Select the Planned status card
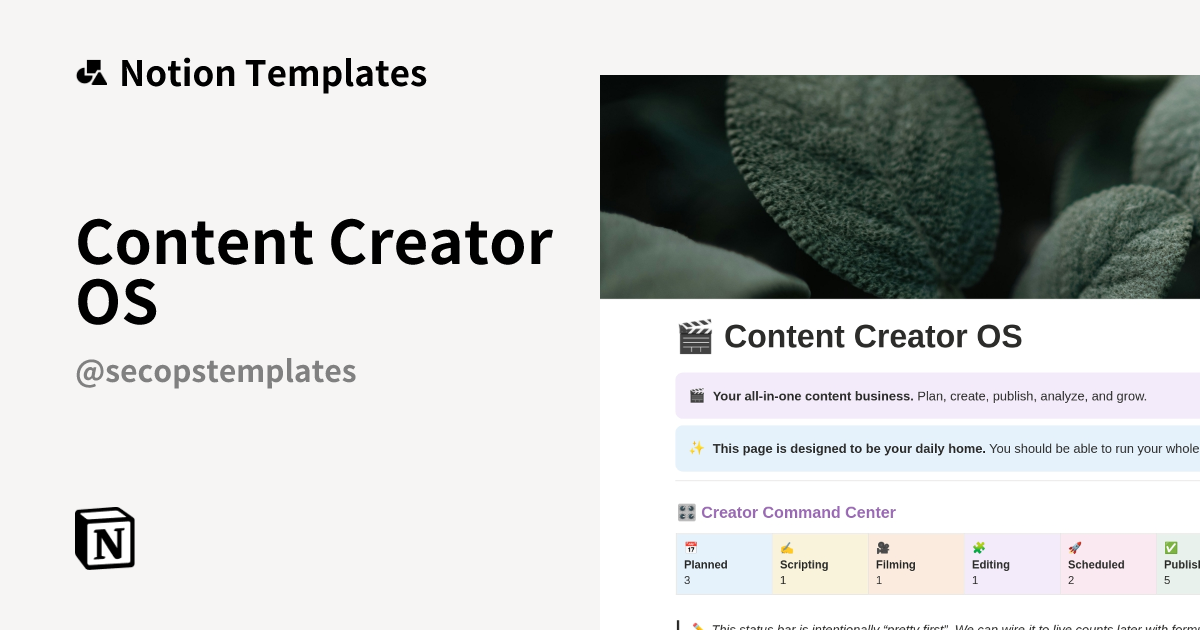 [x=724, y=564]
